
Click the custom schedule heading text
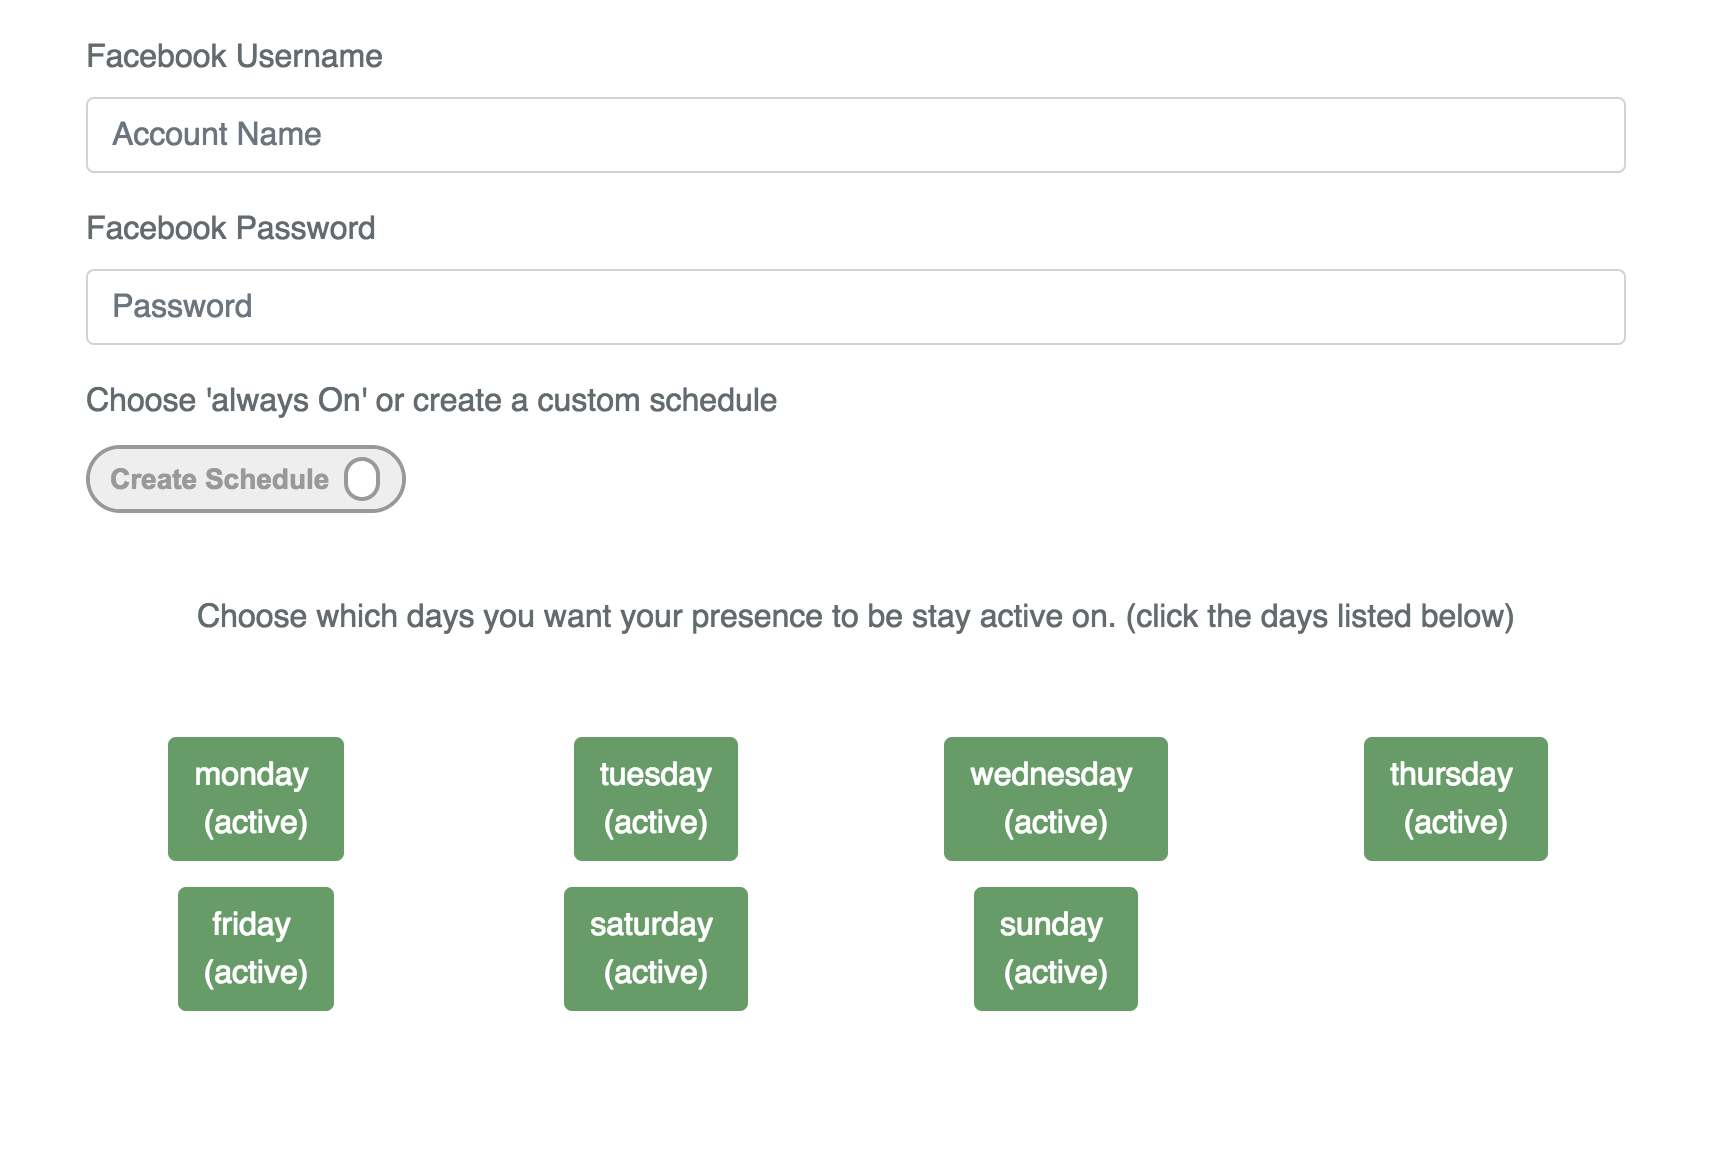(431, 400)
